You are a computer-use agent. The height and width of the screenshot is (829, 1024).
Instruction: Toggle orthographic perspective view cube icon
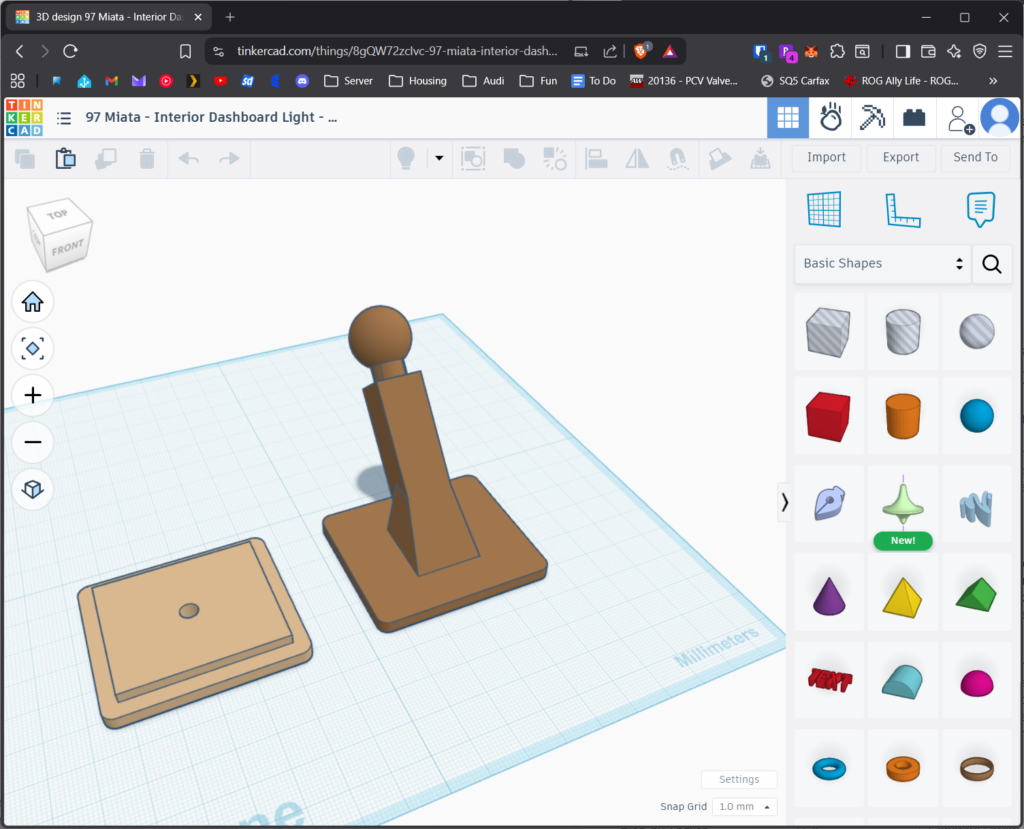[32, 489]
